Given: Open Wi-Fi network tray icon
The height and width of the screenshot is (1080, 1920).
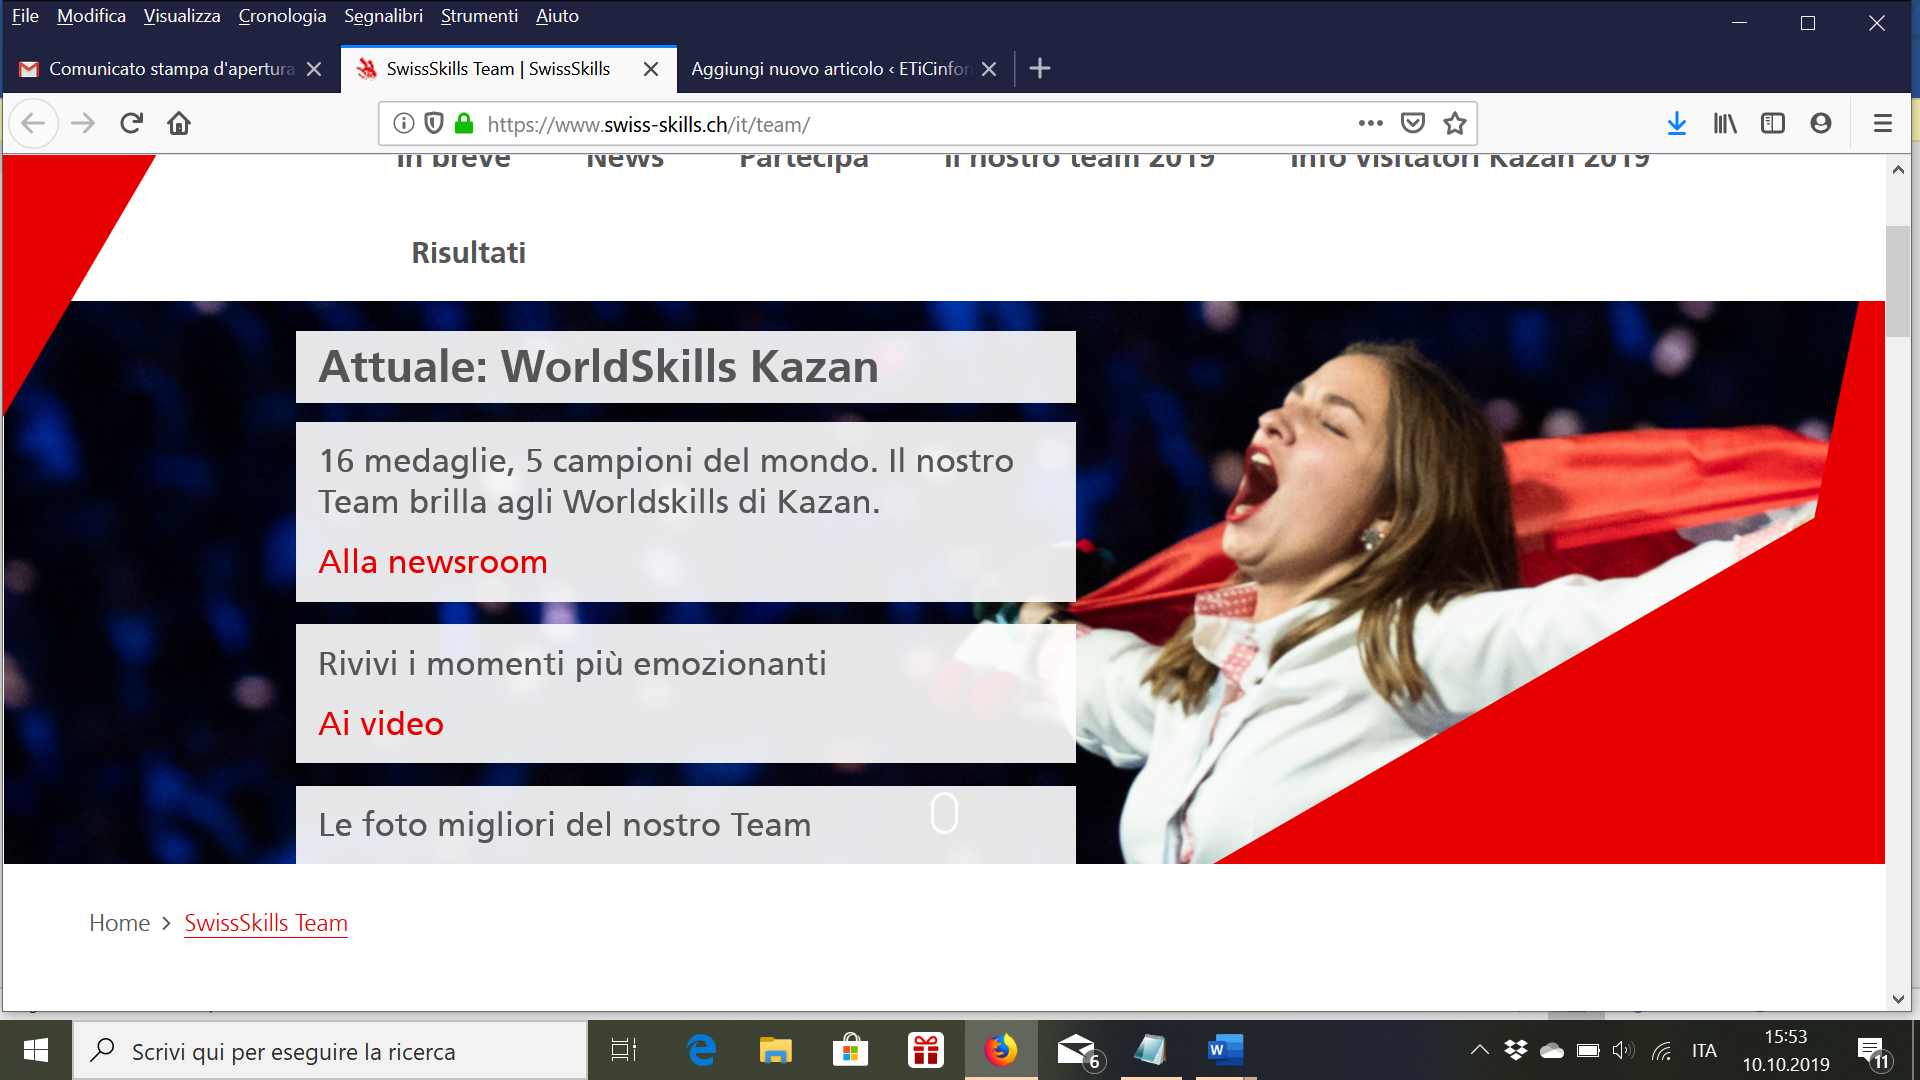Looking at the screenshot, I should [x=1661, y=1050].
